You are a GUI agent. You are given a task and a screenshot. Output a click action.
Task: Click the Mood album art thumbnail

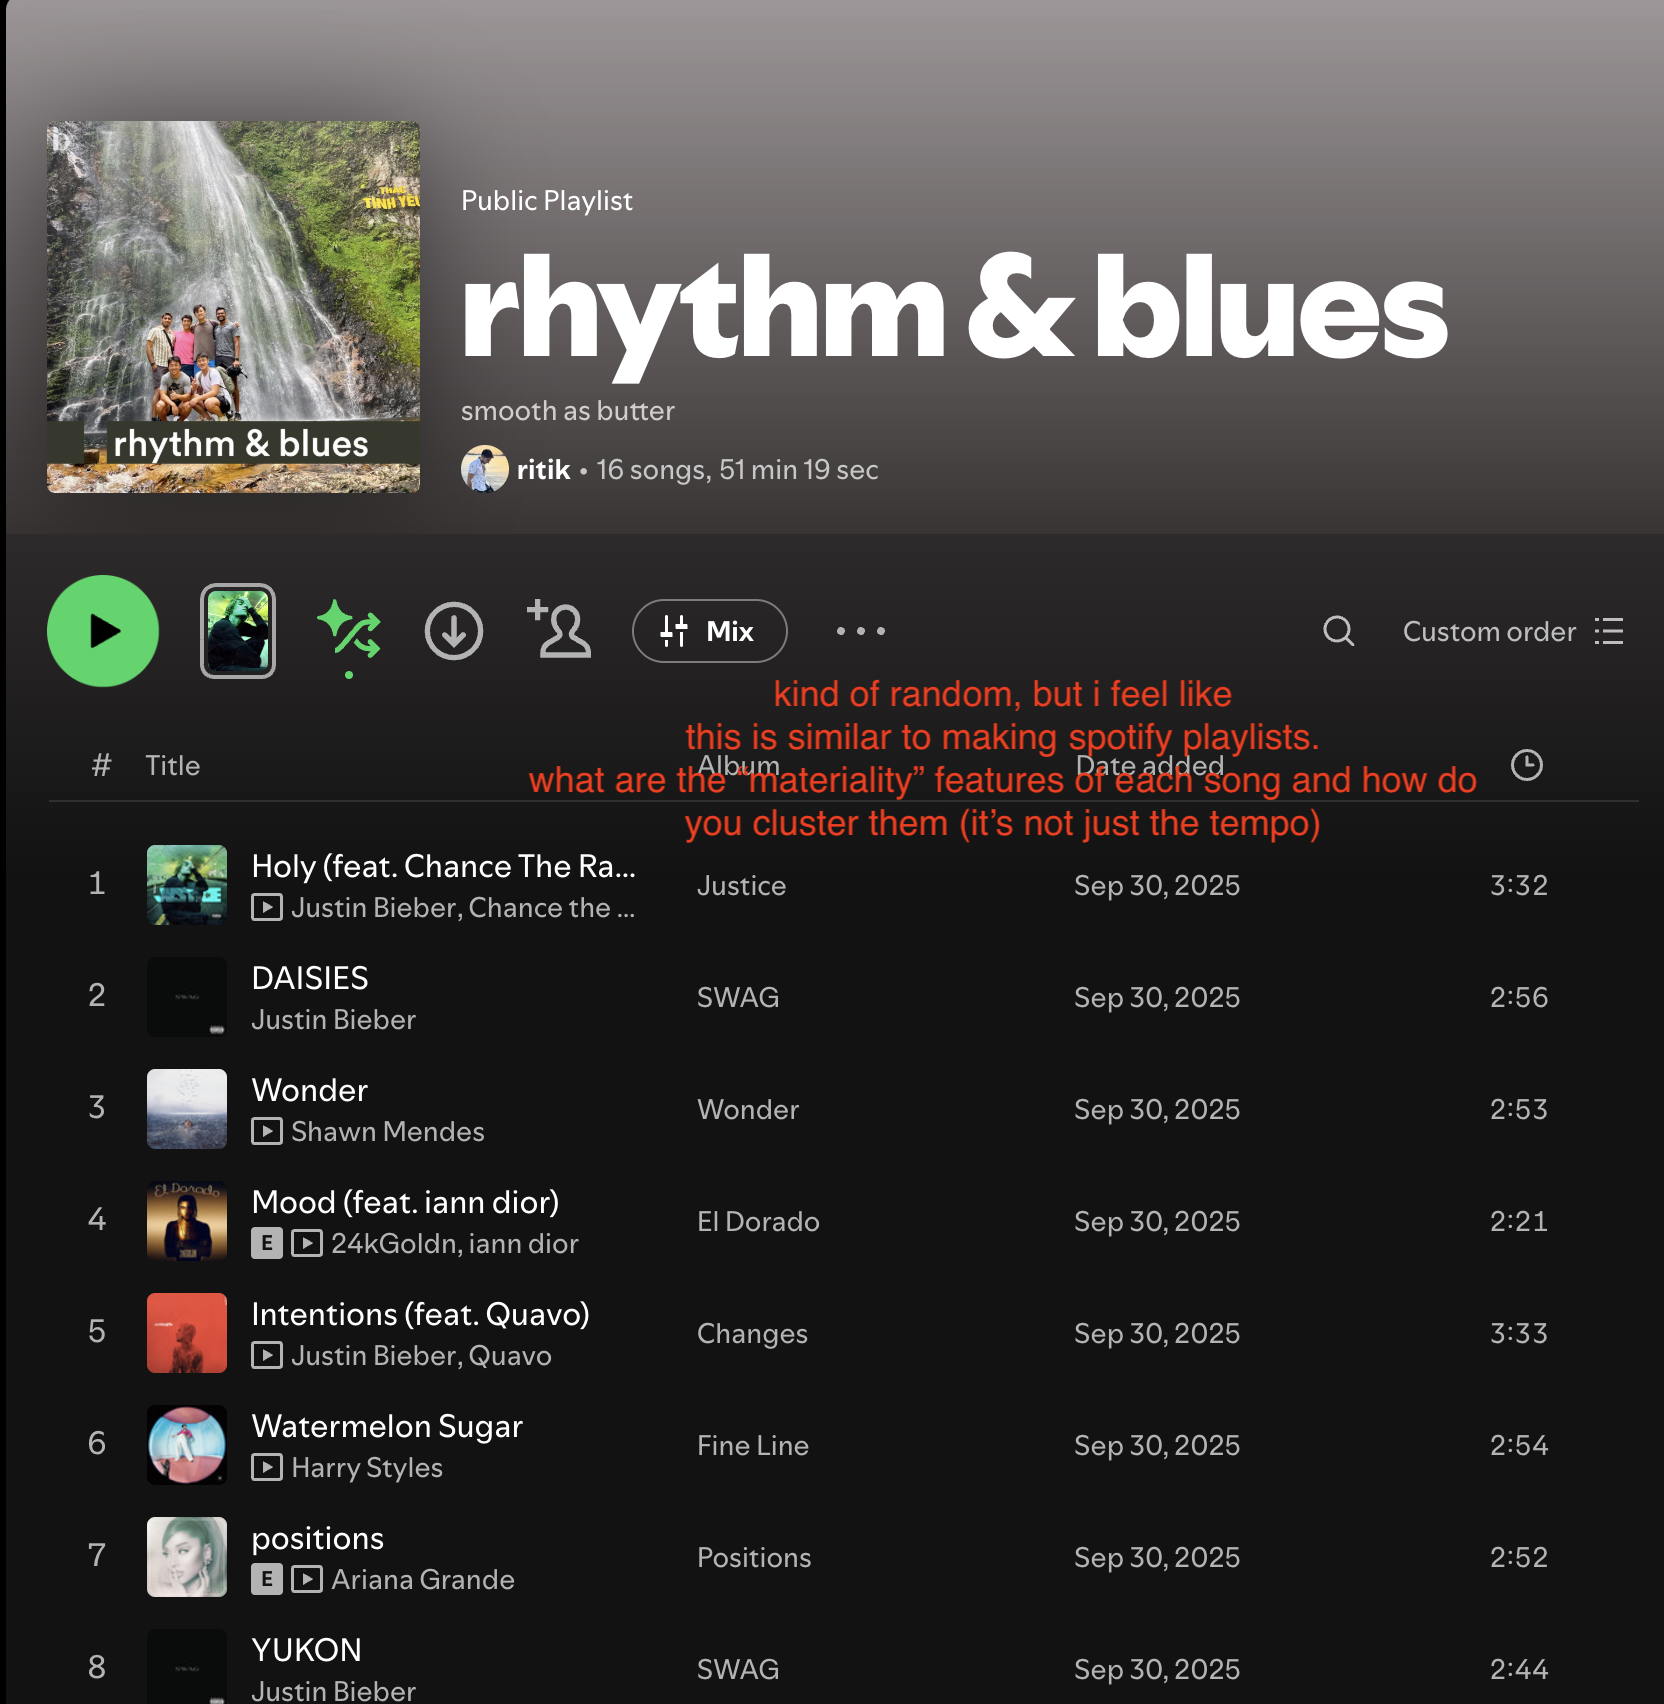187,1221
